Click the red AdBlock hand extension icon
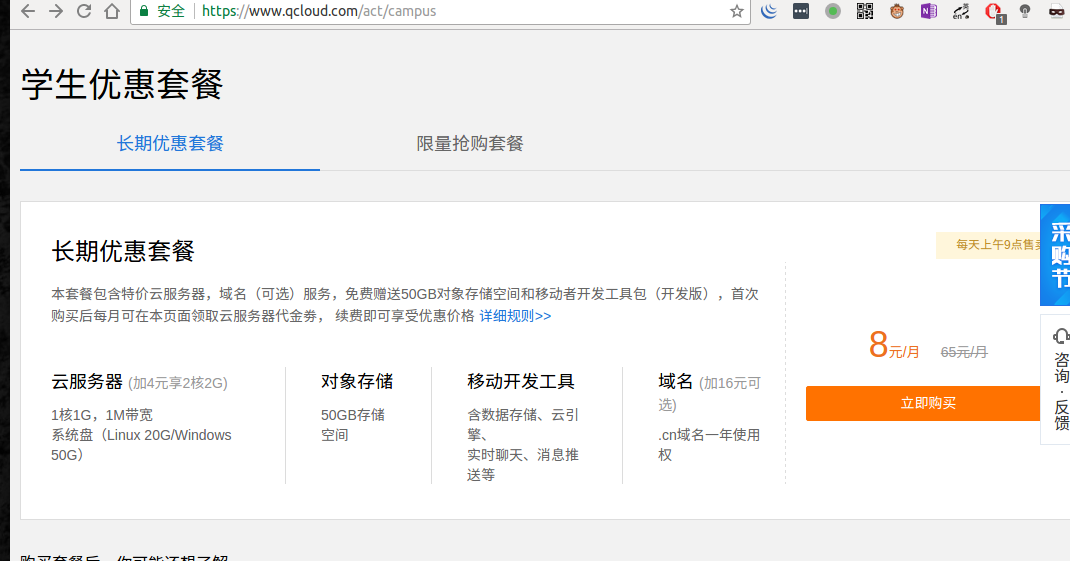This screenshot has width=1070, height=561. pos(993,12)
